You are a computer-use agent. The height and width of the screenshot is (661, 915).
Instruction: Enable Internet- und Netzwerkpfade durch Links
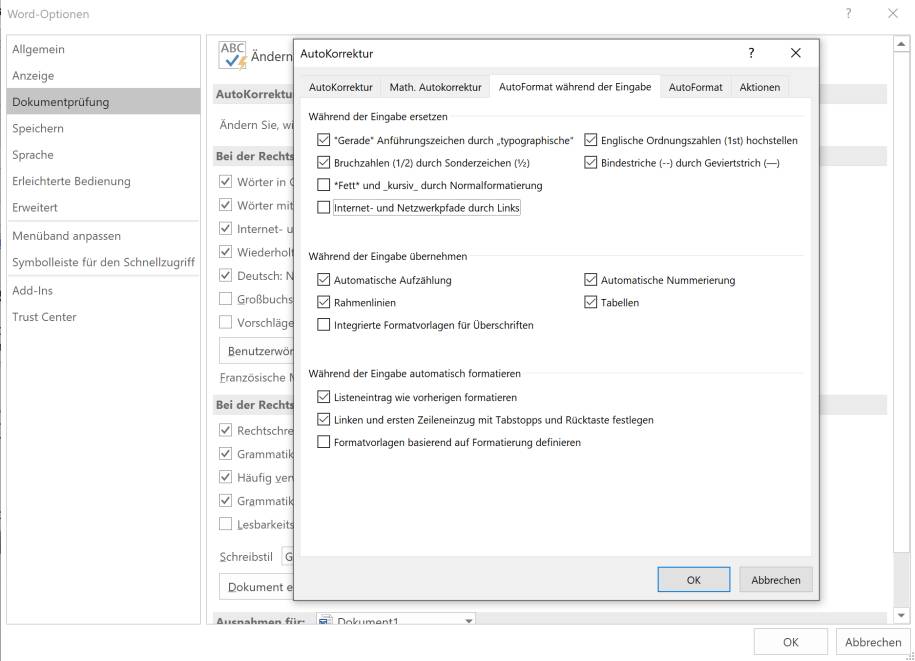(x=323, y=208)
